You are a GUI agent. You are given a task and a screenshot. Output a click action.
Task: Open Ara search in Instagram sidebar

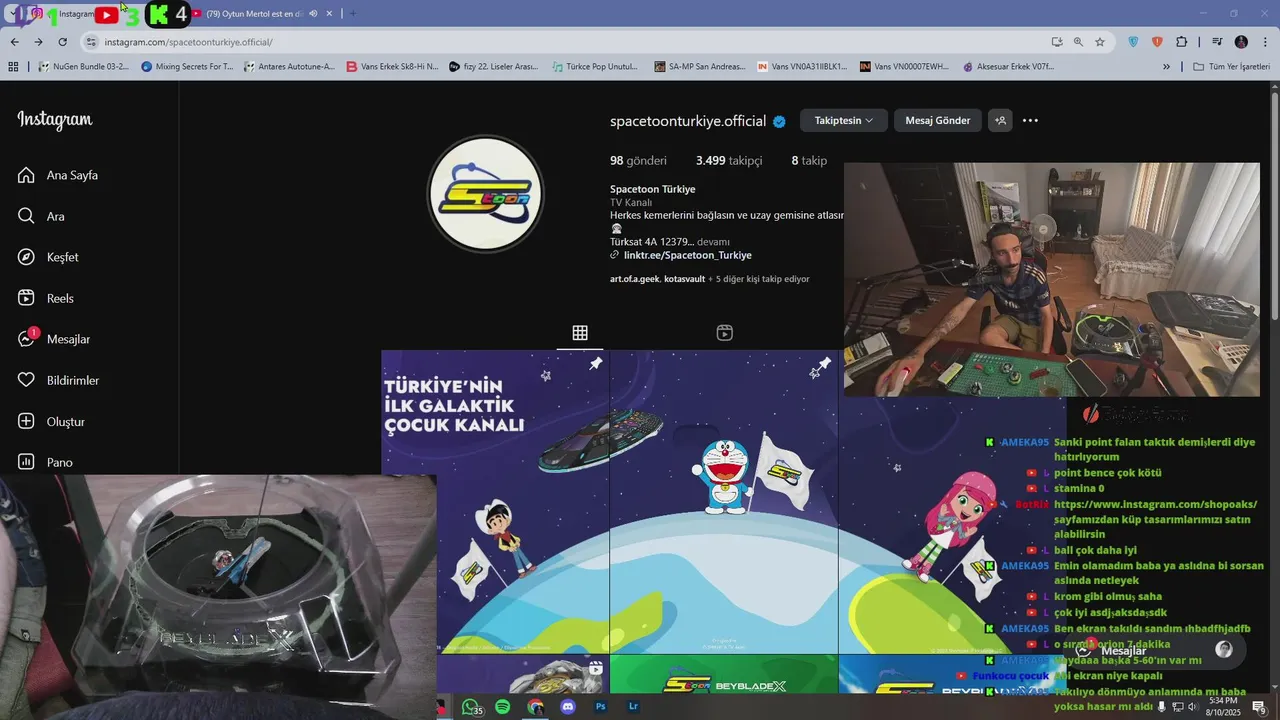[x=41, y=216]
